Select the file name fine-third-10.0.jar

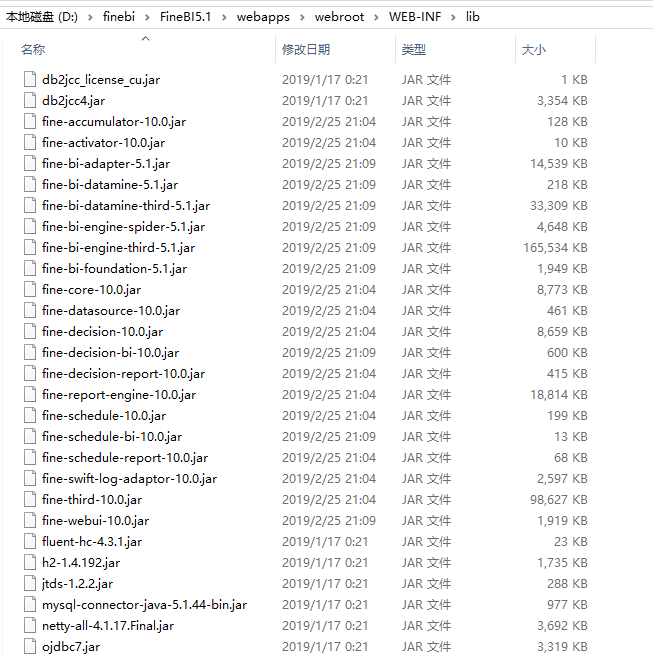(x=92, y=499)
